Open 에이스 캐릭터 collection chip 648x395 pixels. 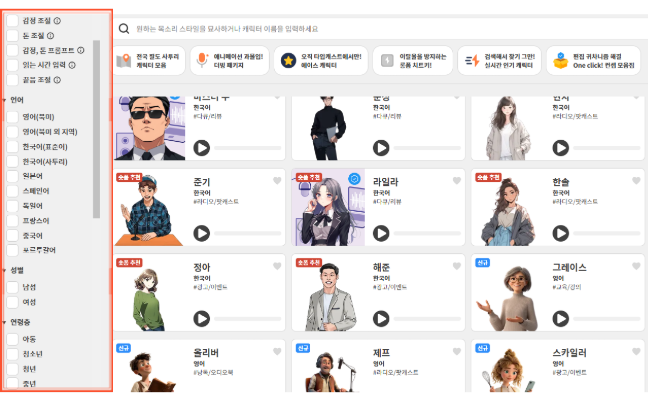click(x=321, y=61)
